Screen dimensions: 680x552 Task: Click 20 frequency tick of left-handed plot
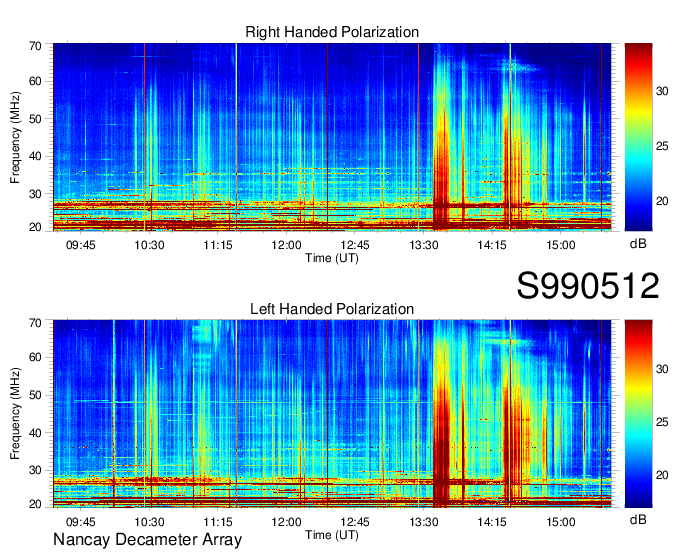(x=35, y=504)
